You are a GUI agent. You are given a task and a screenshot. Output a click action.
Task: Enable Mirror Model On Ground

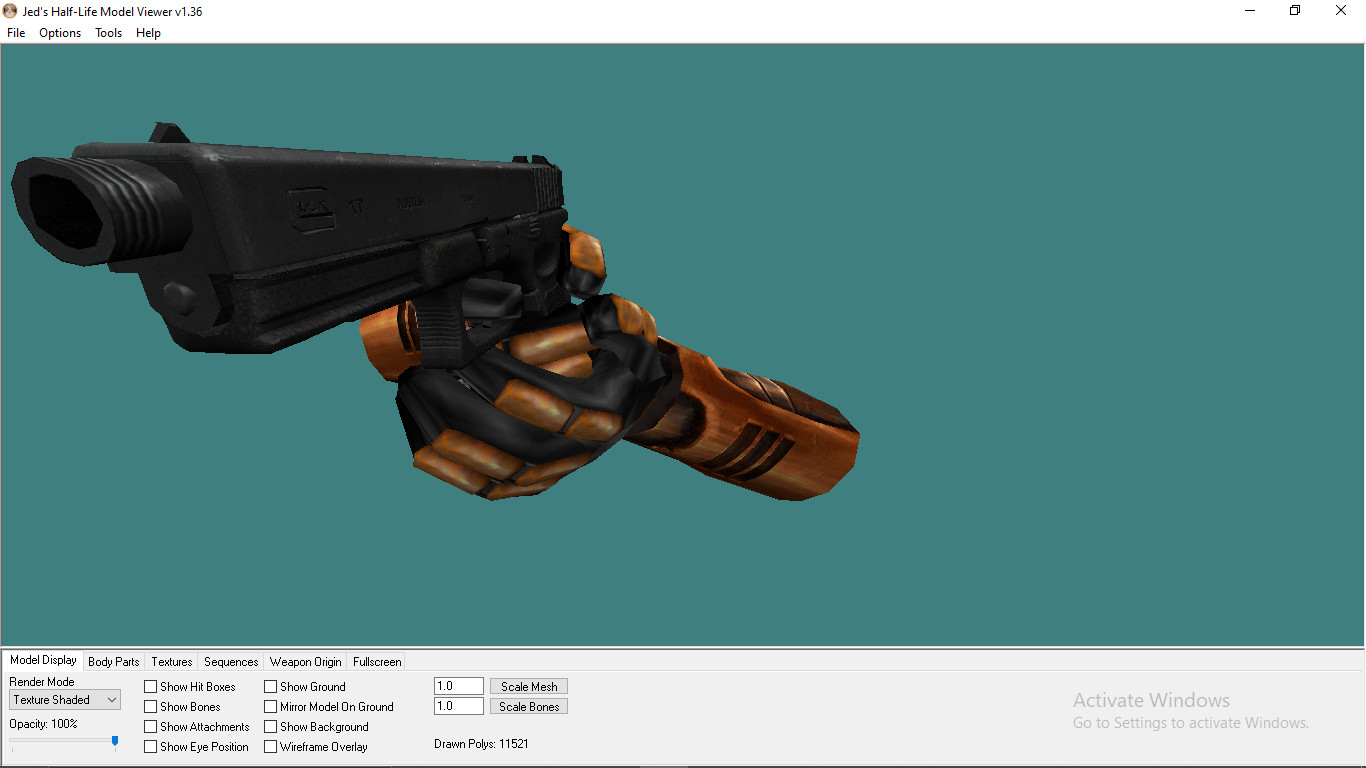point(270,706)
